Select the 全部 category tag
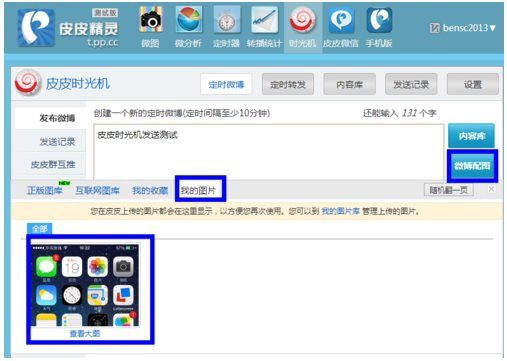The width and height of the screenshot is (507, 361). (40, 229)
